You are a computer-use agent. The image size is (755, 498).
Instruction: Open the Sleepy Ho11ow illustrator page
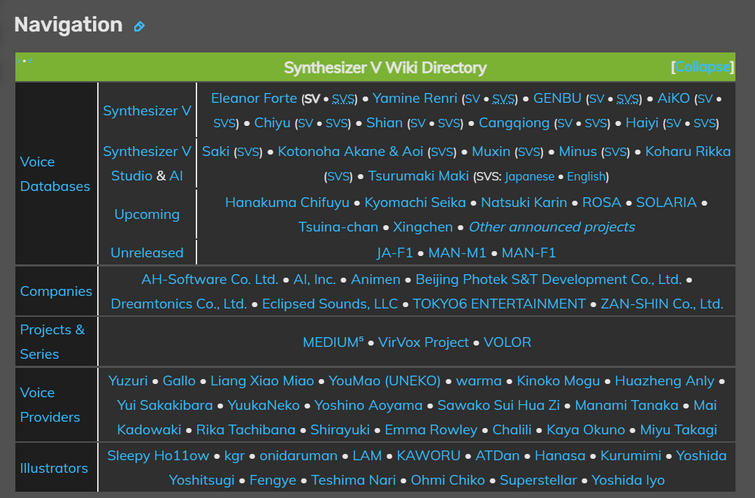pyautogui.click(x=158, y=456)
